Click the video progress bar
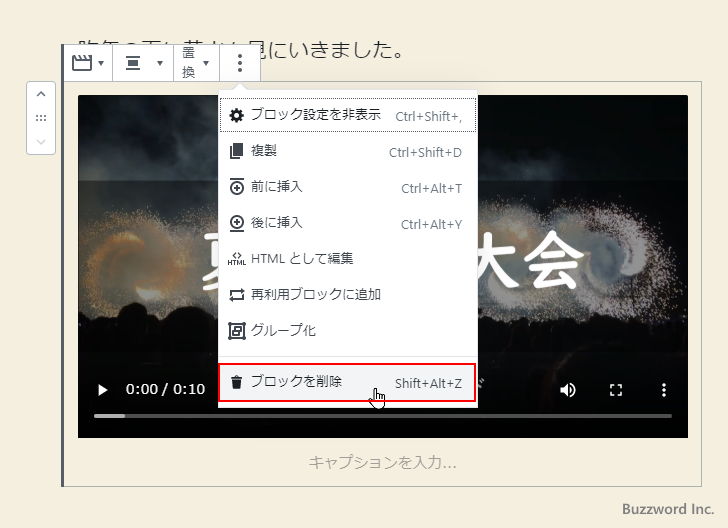The width and height of the screenshot is (728, 528). tap(382, 415)
